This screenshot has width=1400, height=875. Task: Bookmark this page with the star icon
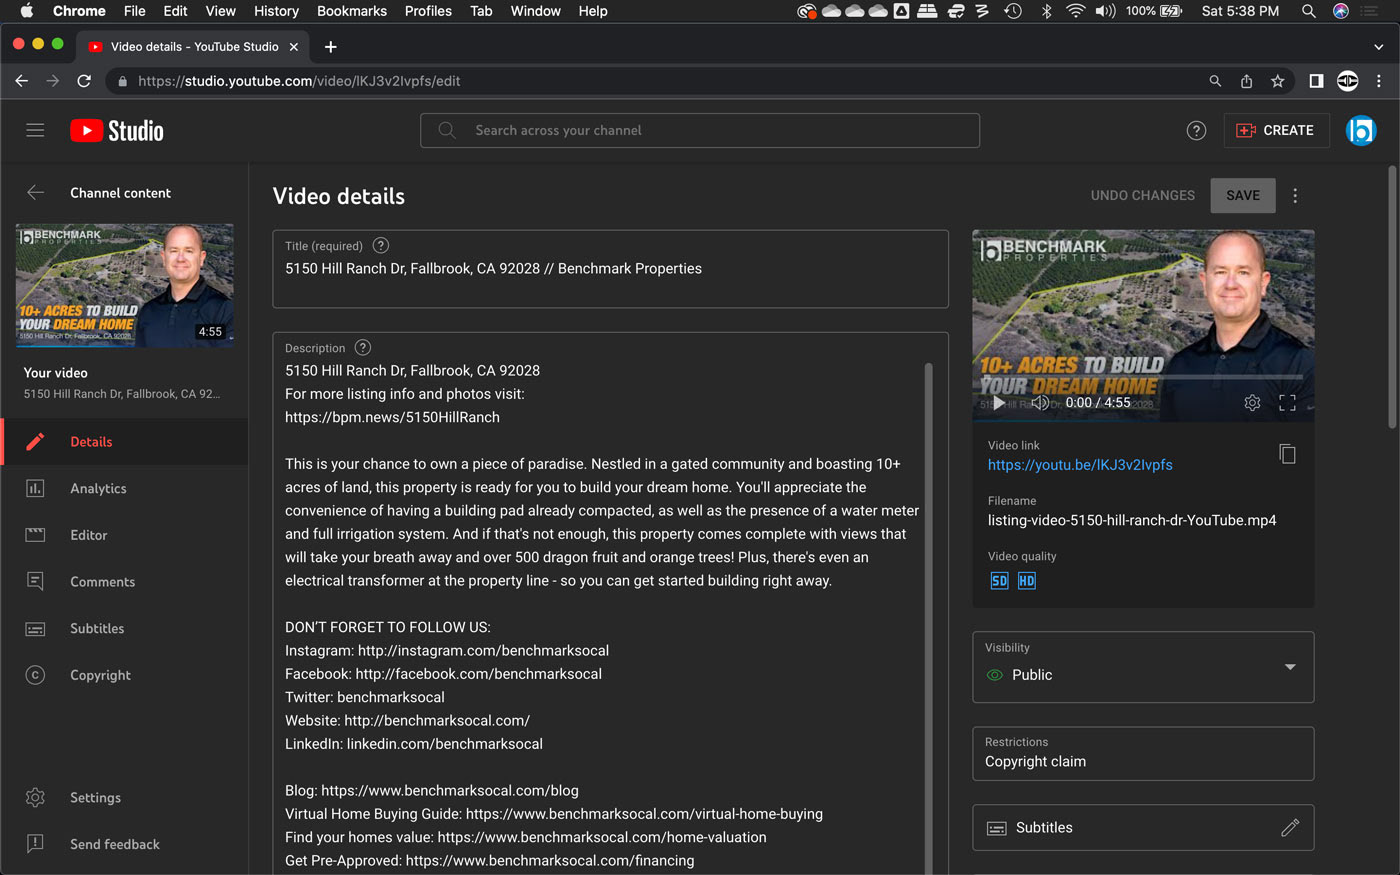(1277, 81)
